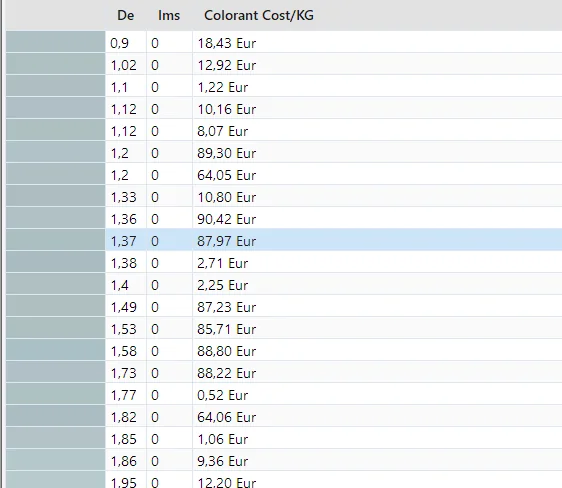Click the De value 0,9

point(119,43)
